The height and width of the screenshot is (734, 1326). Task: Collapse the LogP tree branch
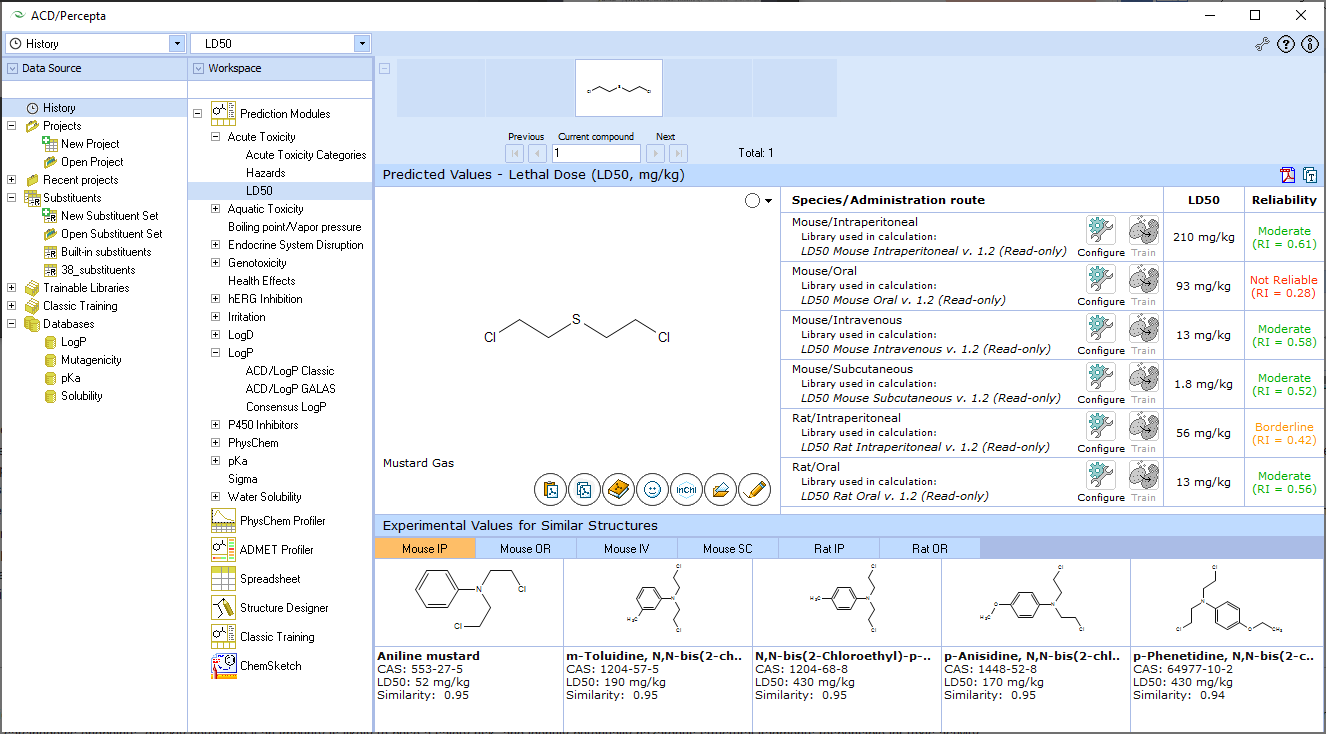point(213,353)
